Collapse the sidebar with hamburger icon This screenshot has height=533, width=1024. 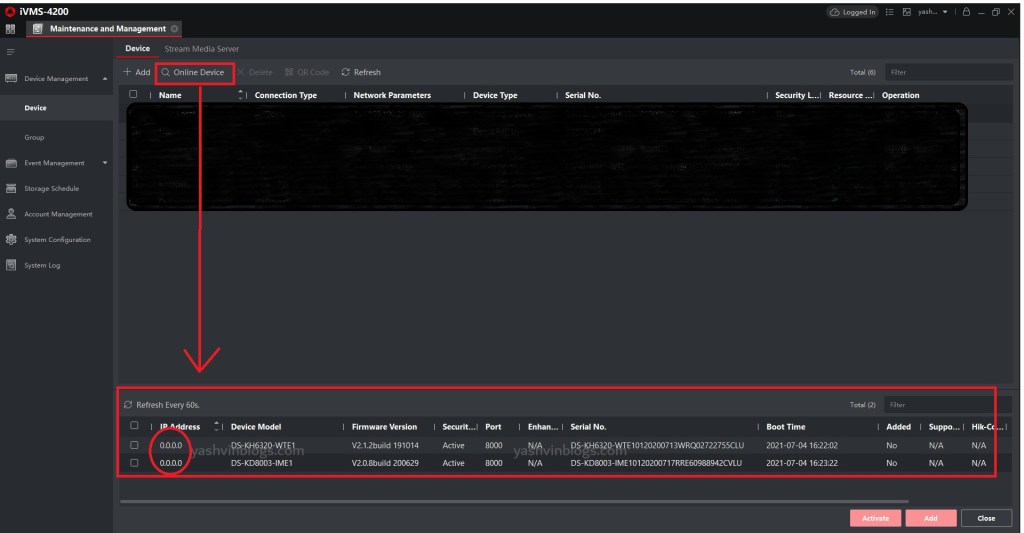click(10, 51)
